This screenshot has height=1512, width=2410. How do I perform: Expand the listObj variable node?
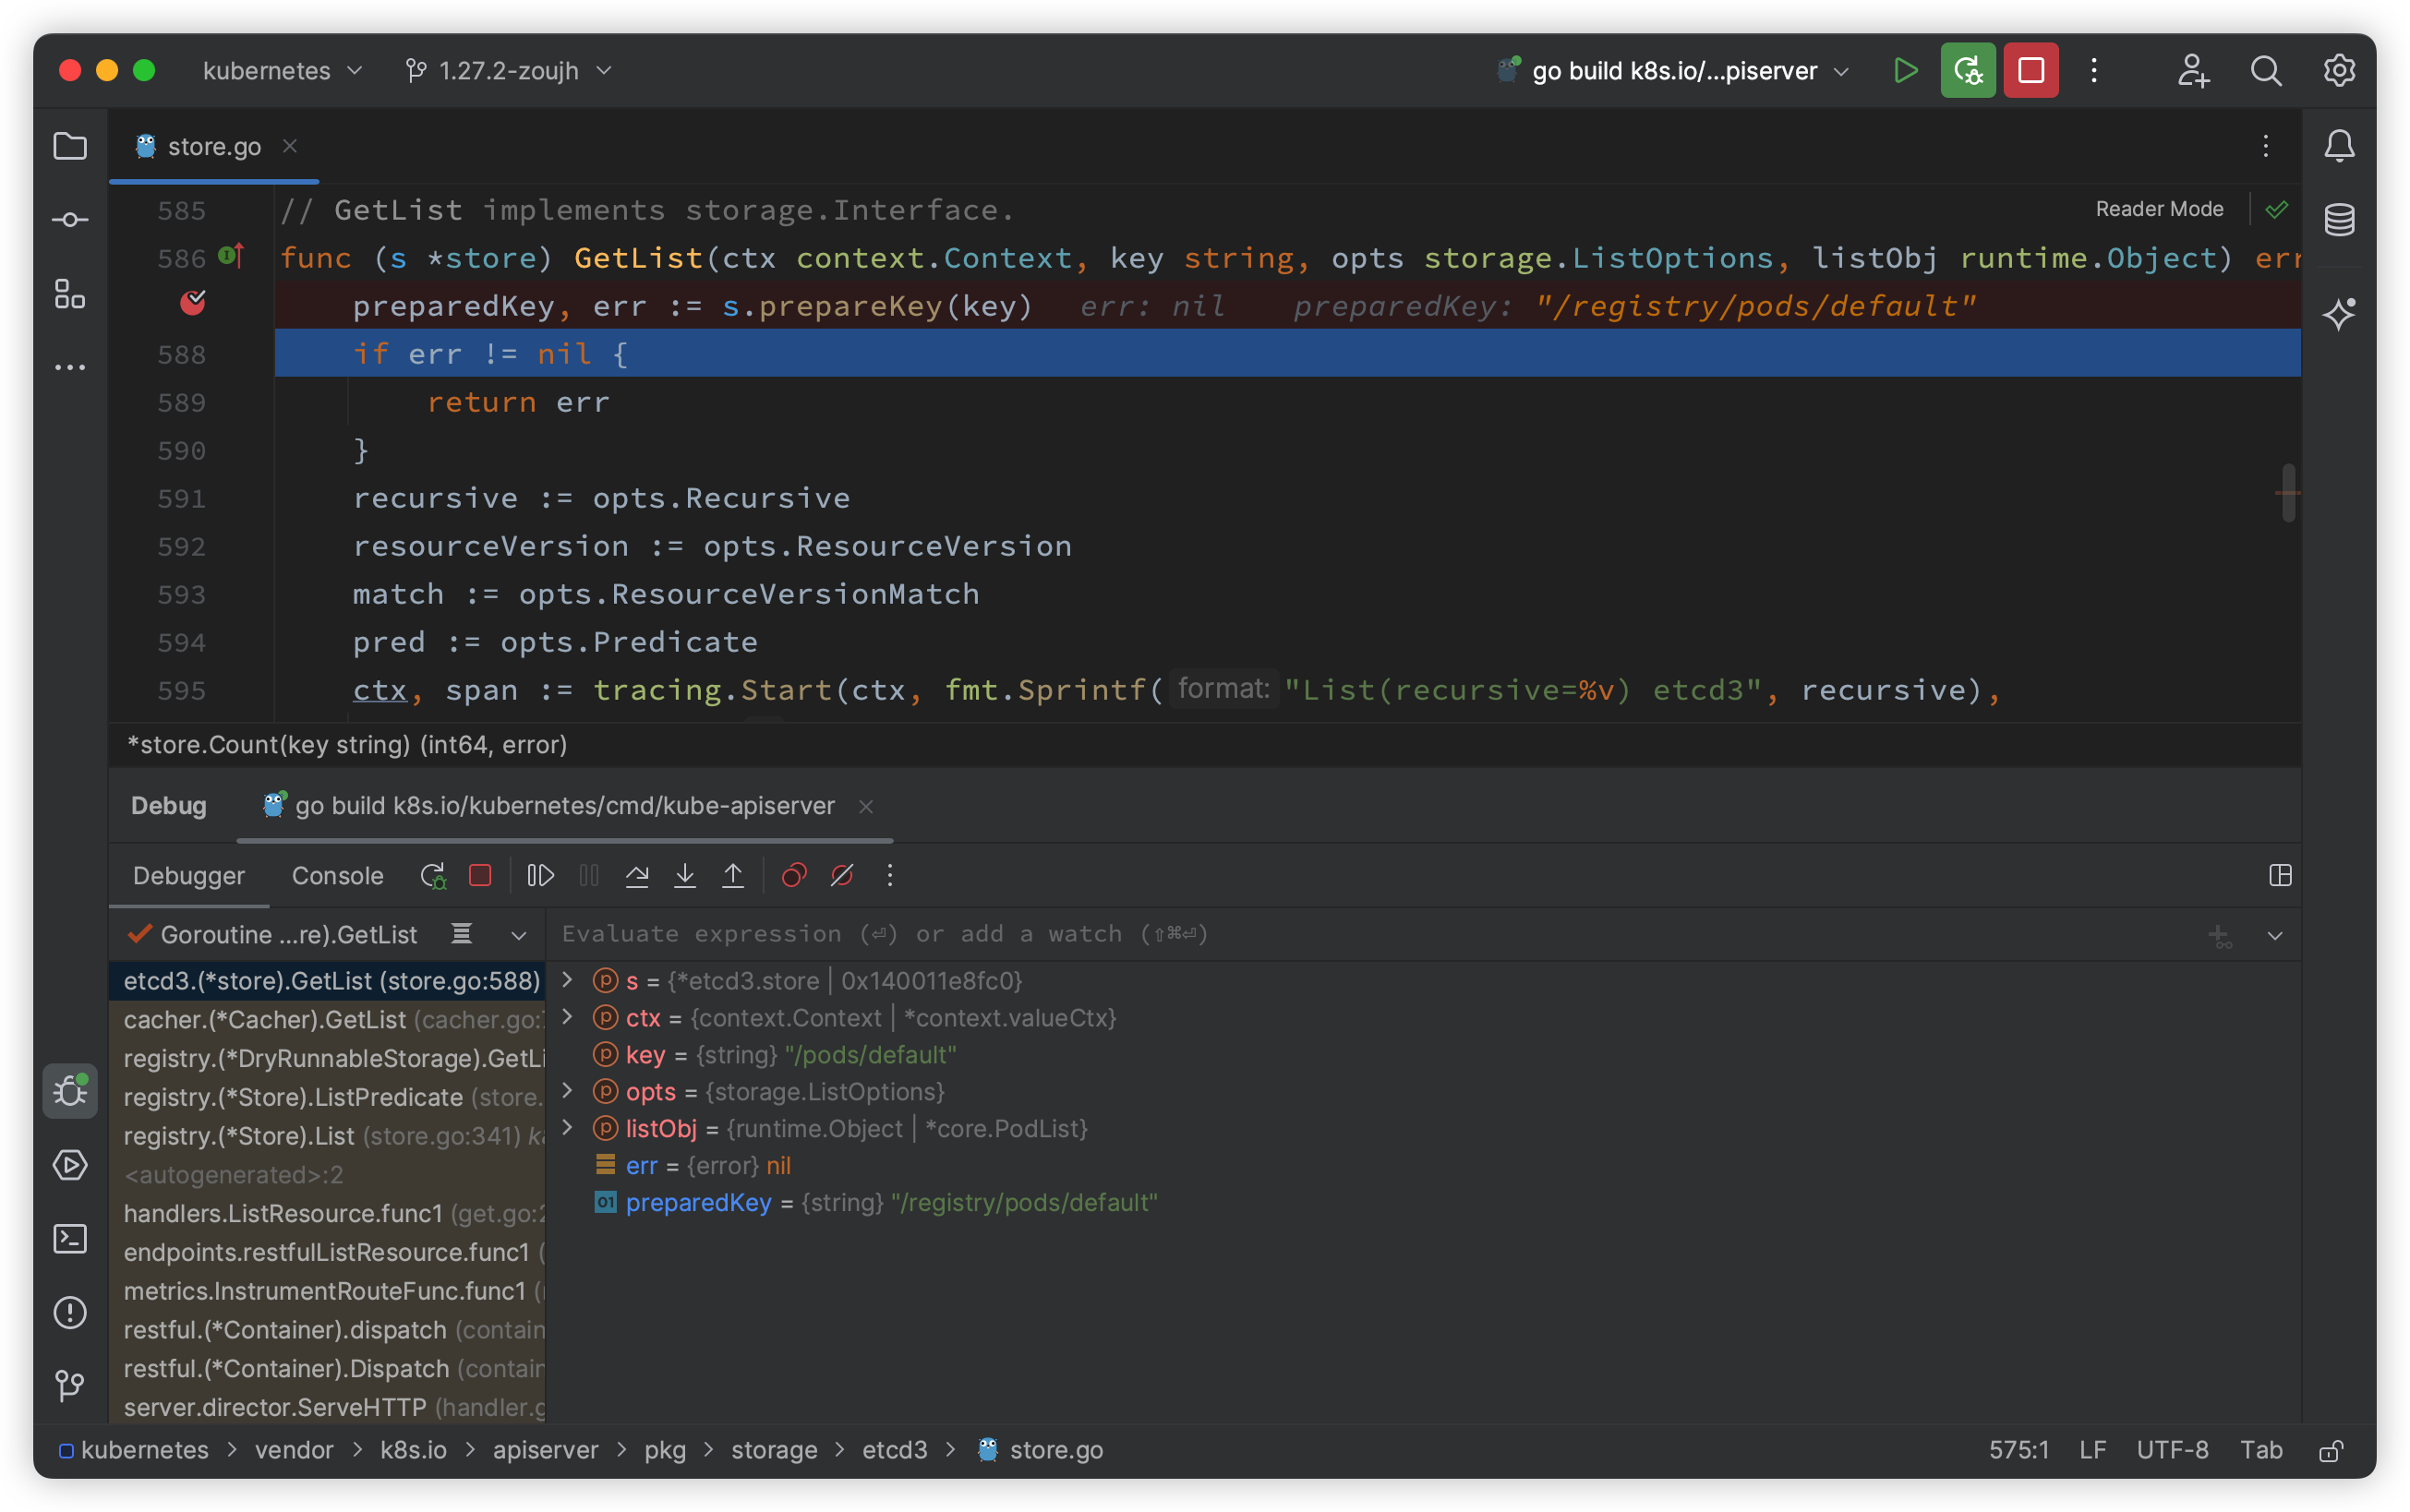(567, 1128)
